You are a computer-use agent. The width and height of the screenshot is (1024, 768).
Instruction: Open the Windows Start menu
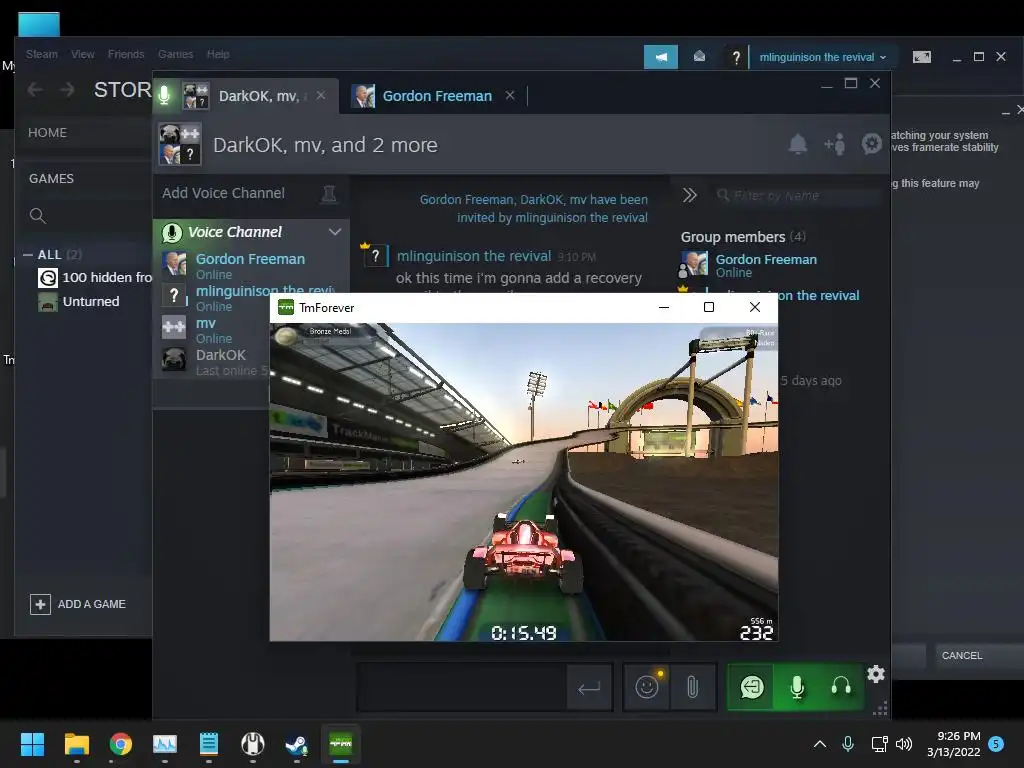pos(32,744)
